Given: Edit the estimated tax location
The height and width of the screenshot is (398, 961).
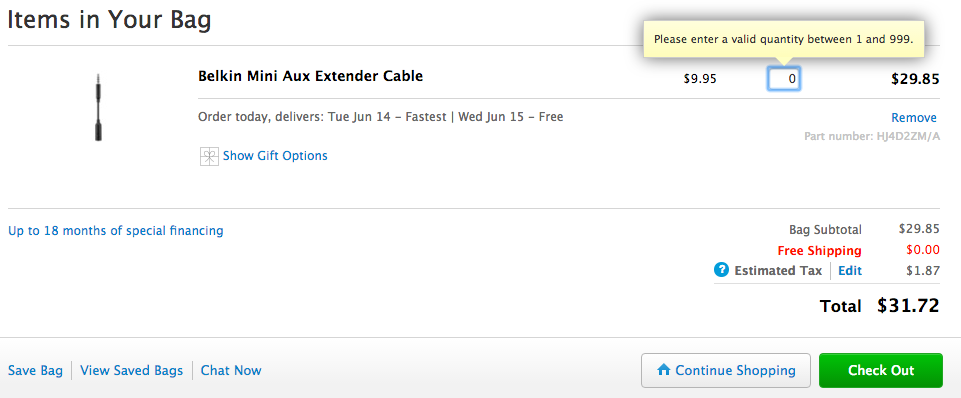Looking at the screenshot, I should coord(849,270).
